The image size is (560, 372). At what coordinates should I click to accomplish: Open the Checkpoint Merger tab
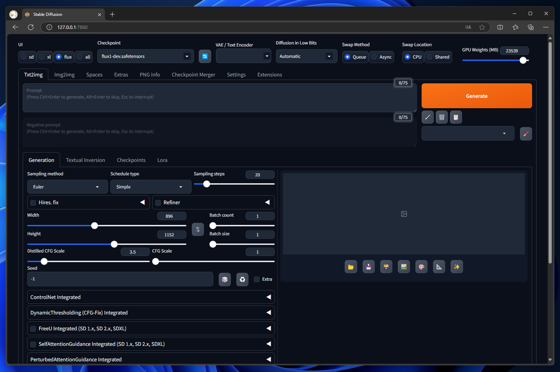[x=193, y=75]
